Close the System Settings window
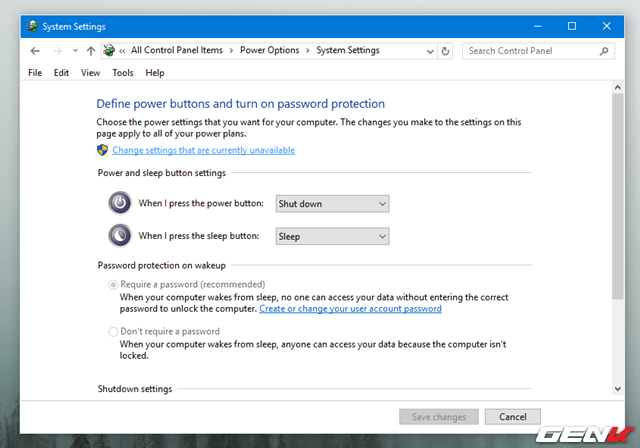This screenshot has height=448, width=640. (x=607, y=26)
